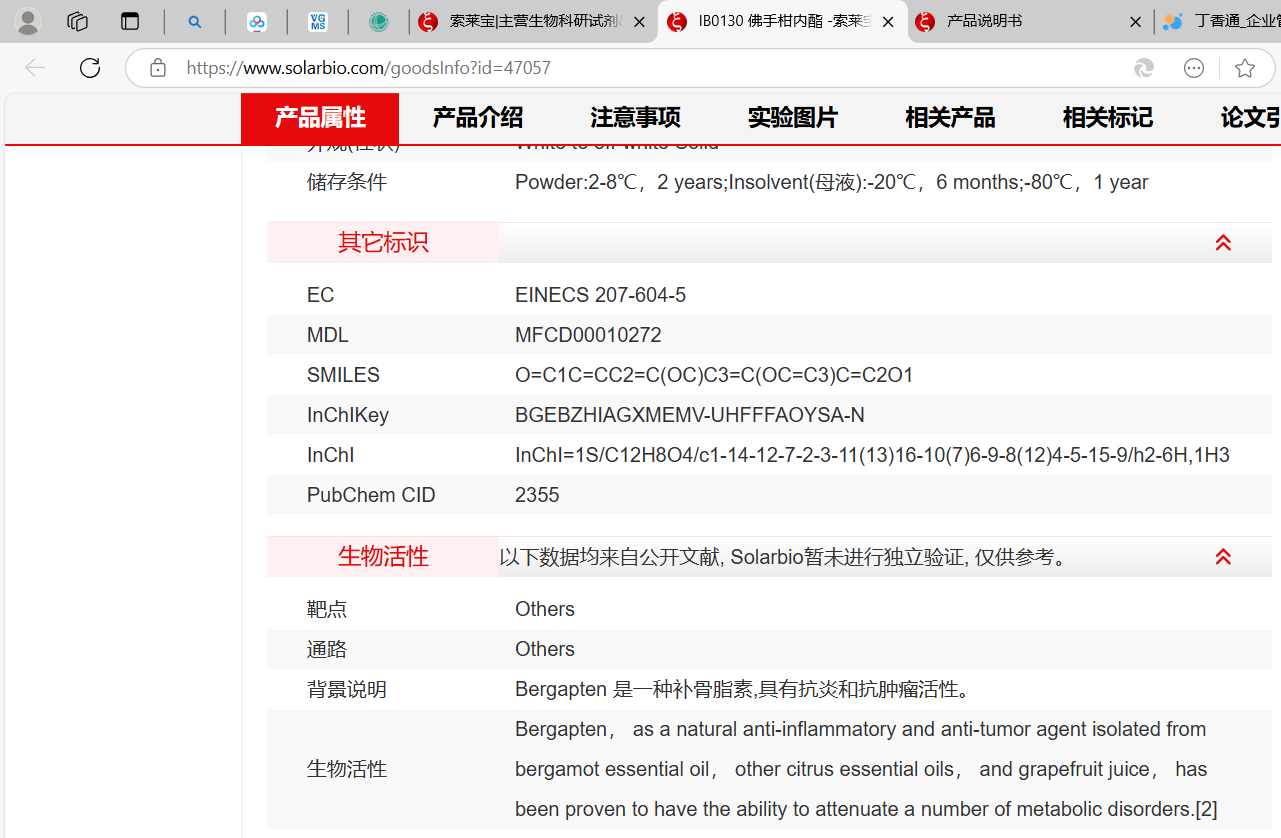
Task: Click the red and blue extension icon
Action: click(x=258, y=21)
